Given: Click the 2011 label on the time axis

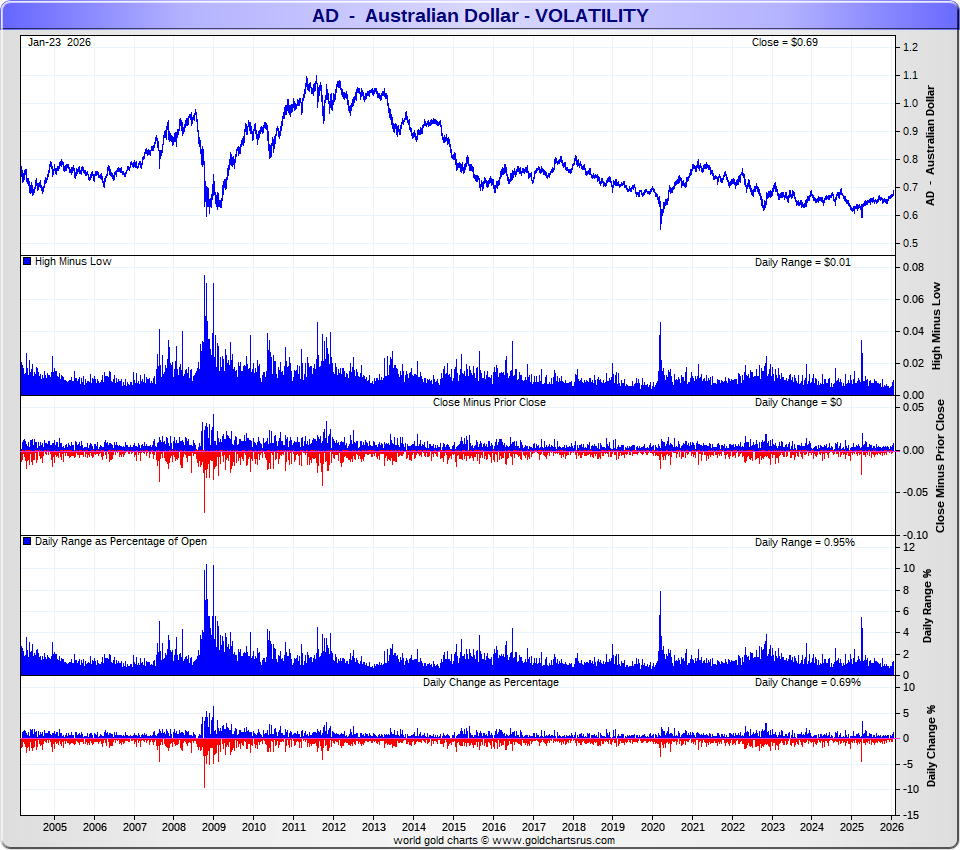Looking at the screenshot, I should coord(294,827).
